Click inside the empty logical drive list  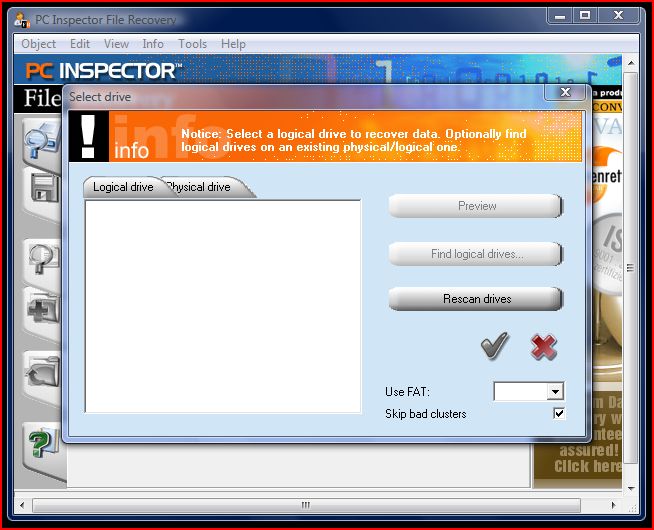coord(223,306)
